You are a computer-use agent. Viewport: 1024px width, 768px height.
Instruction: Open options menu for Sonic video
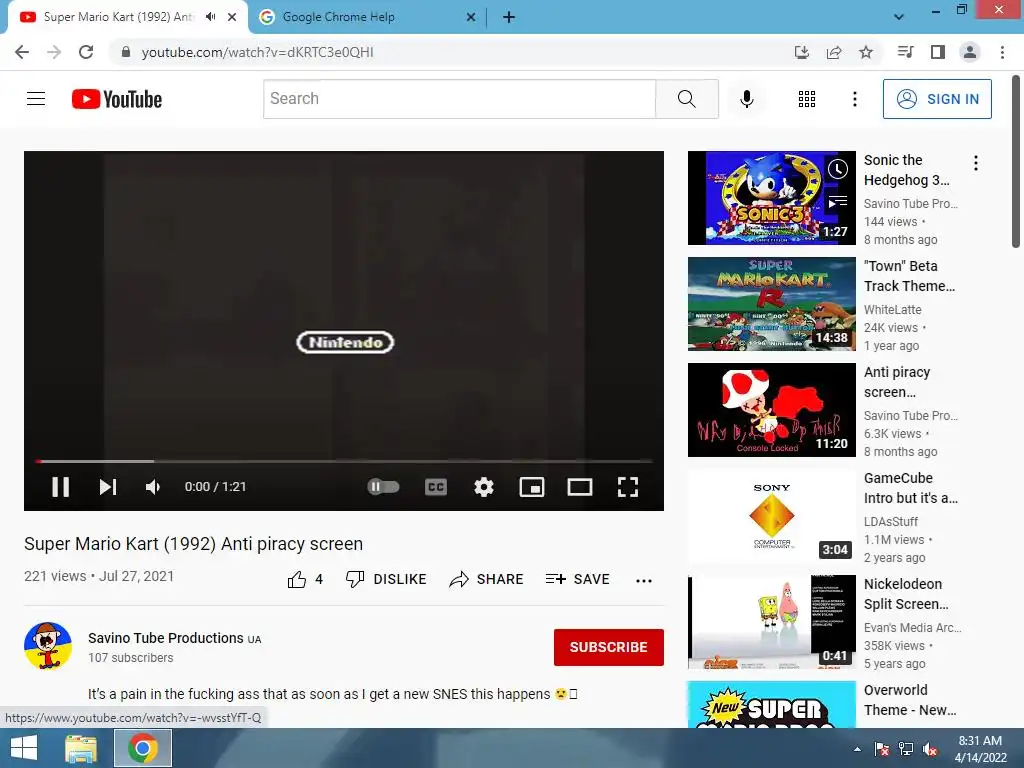pos(976,163)
